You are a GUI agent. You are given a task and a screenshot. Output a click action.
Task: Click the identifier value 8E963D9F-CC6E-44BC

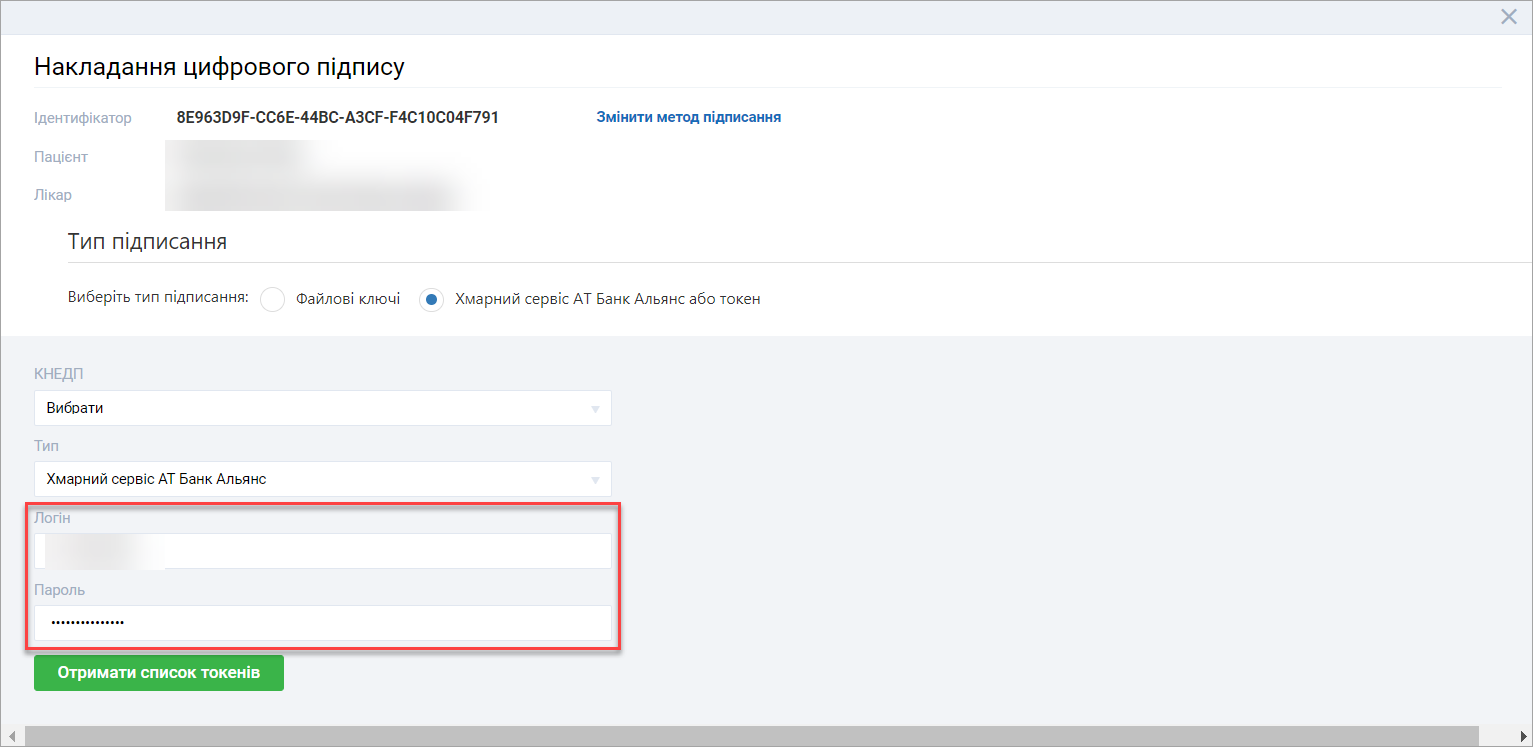tap(337, 118)
